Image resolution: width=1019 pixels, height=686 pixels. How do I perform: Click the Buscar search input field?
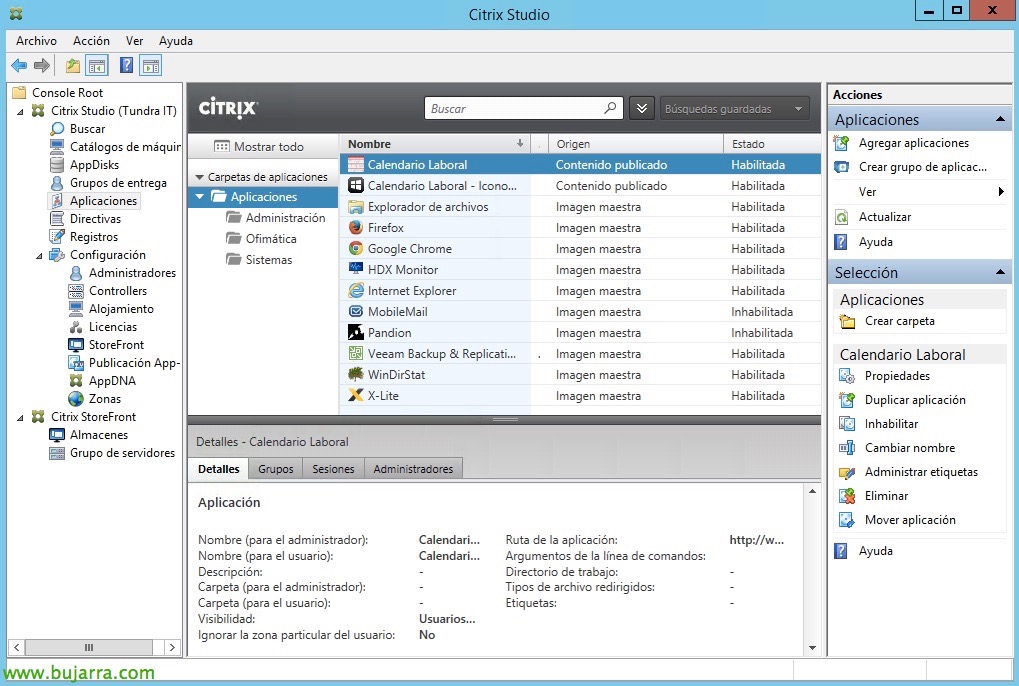pyautogui.click(x=515, y=109)
